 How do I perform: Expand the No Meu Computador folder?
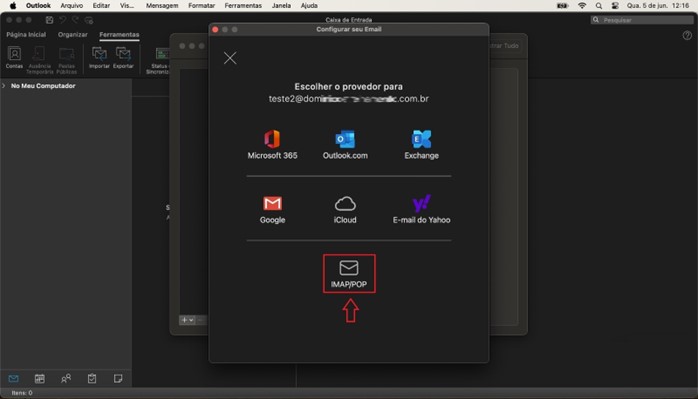(4, 86)
